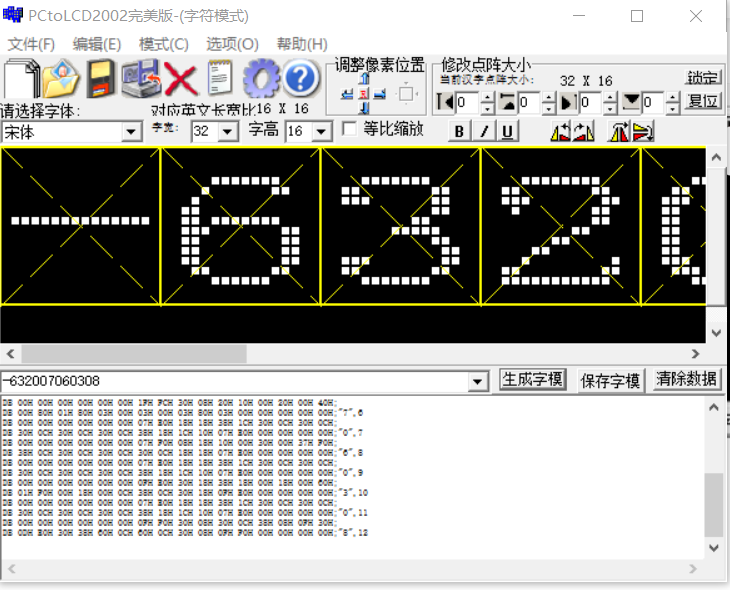Expand the 宋体 font dropdown
The height and width of the screenshot is (590, 730).
[131, 132]
